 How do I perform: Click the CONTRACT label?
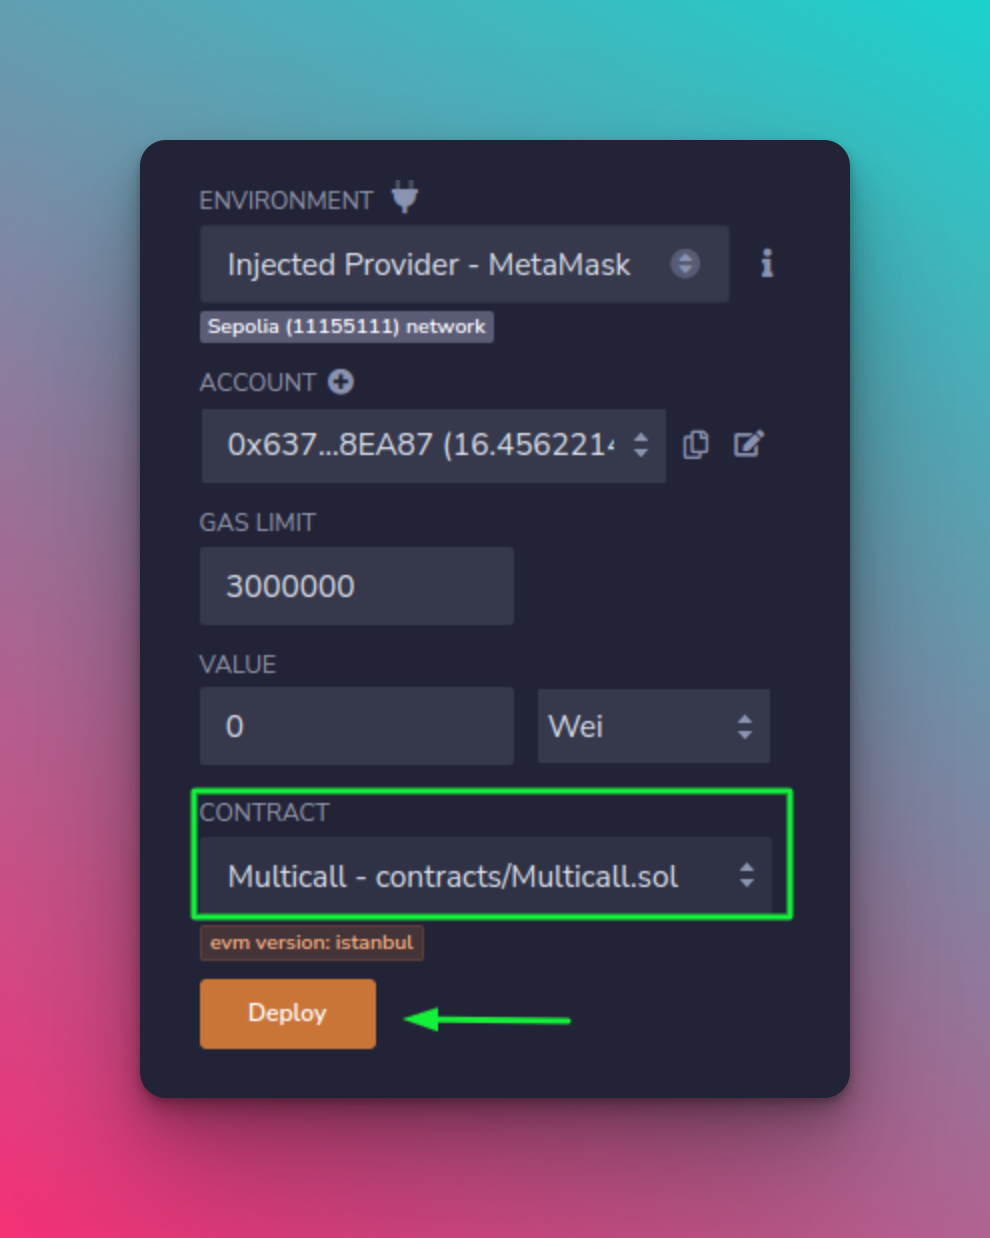264,813
